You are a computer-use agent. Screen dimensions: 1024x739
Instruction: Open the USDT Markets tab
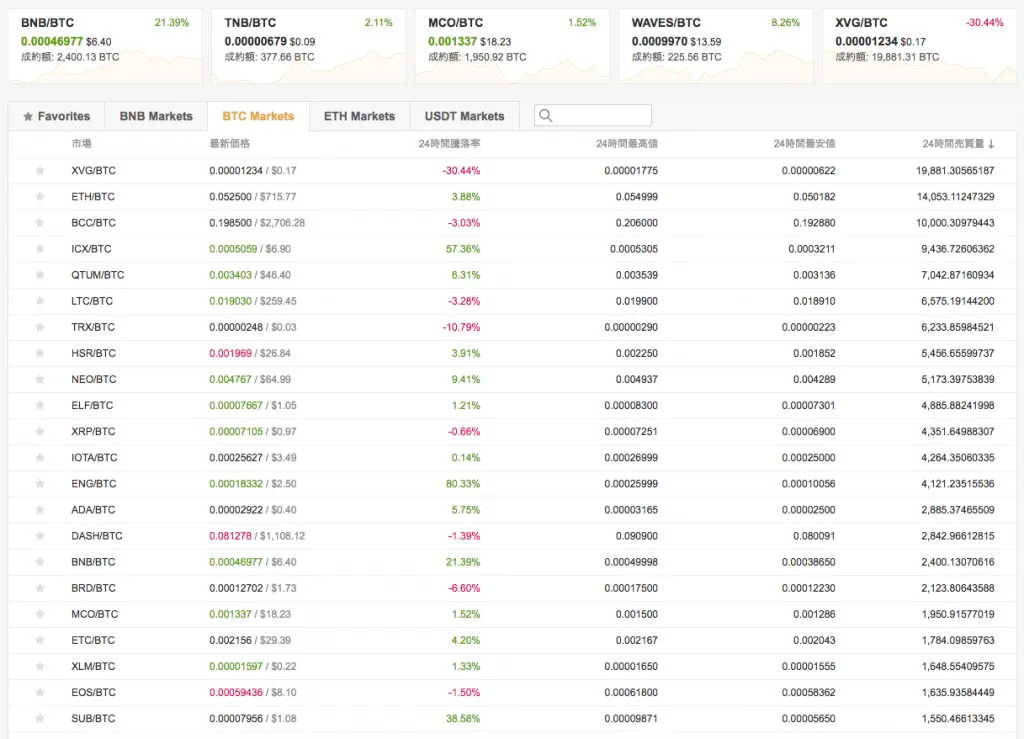click(x=464, y=115)
